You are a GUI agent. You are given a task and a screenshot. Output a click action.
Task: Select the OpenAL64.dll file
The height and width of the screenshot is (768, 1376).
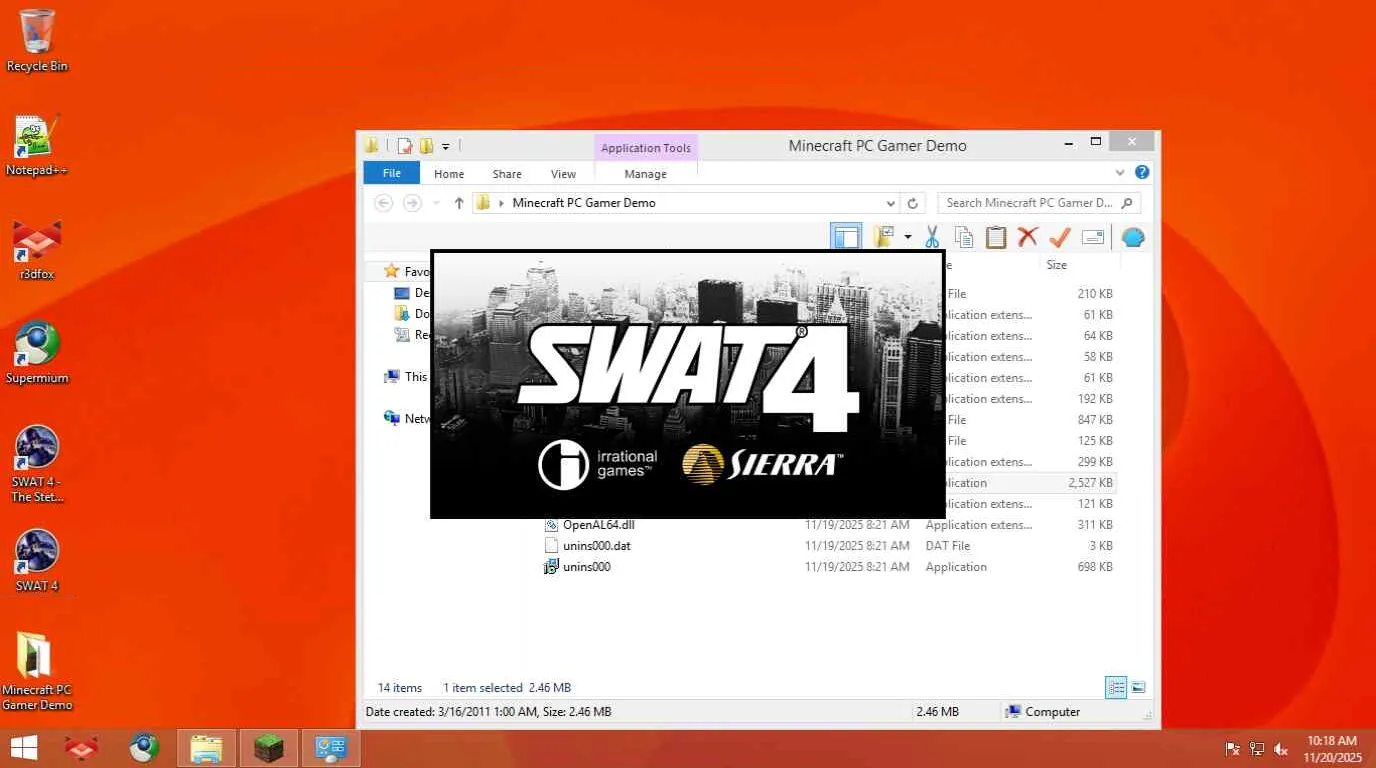coord(598,525)
